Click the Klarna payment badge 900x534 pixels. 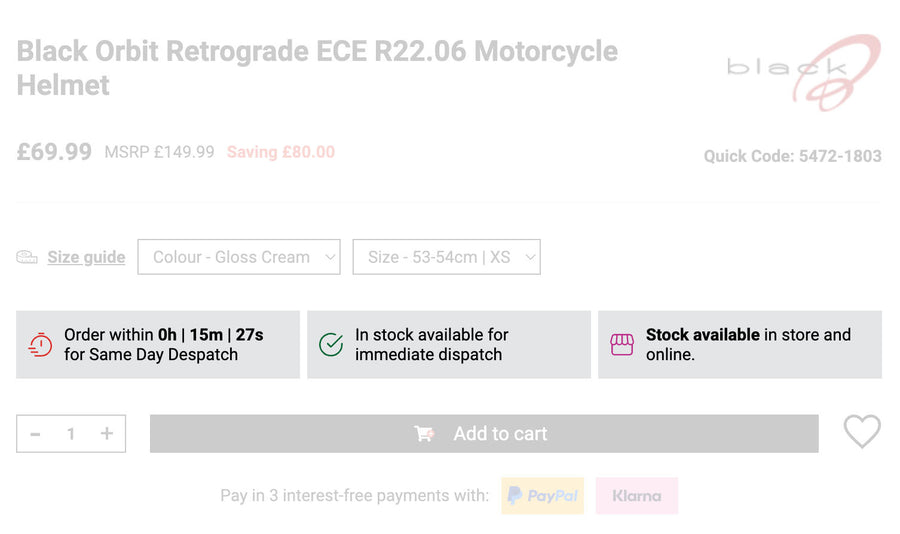pos(637,496)
